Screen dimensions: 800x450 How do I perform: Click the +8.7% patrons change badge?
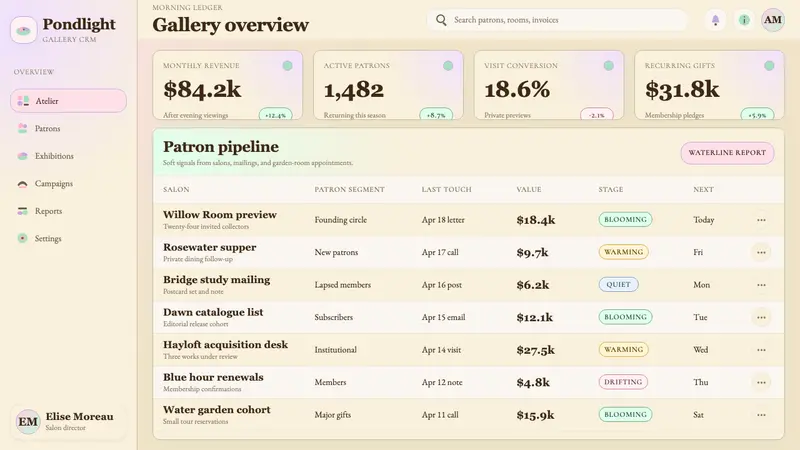(436, 114)
